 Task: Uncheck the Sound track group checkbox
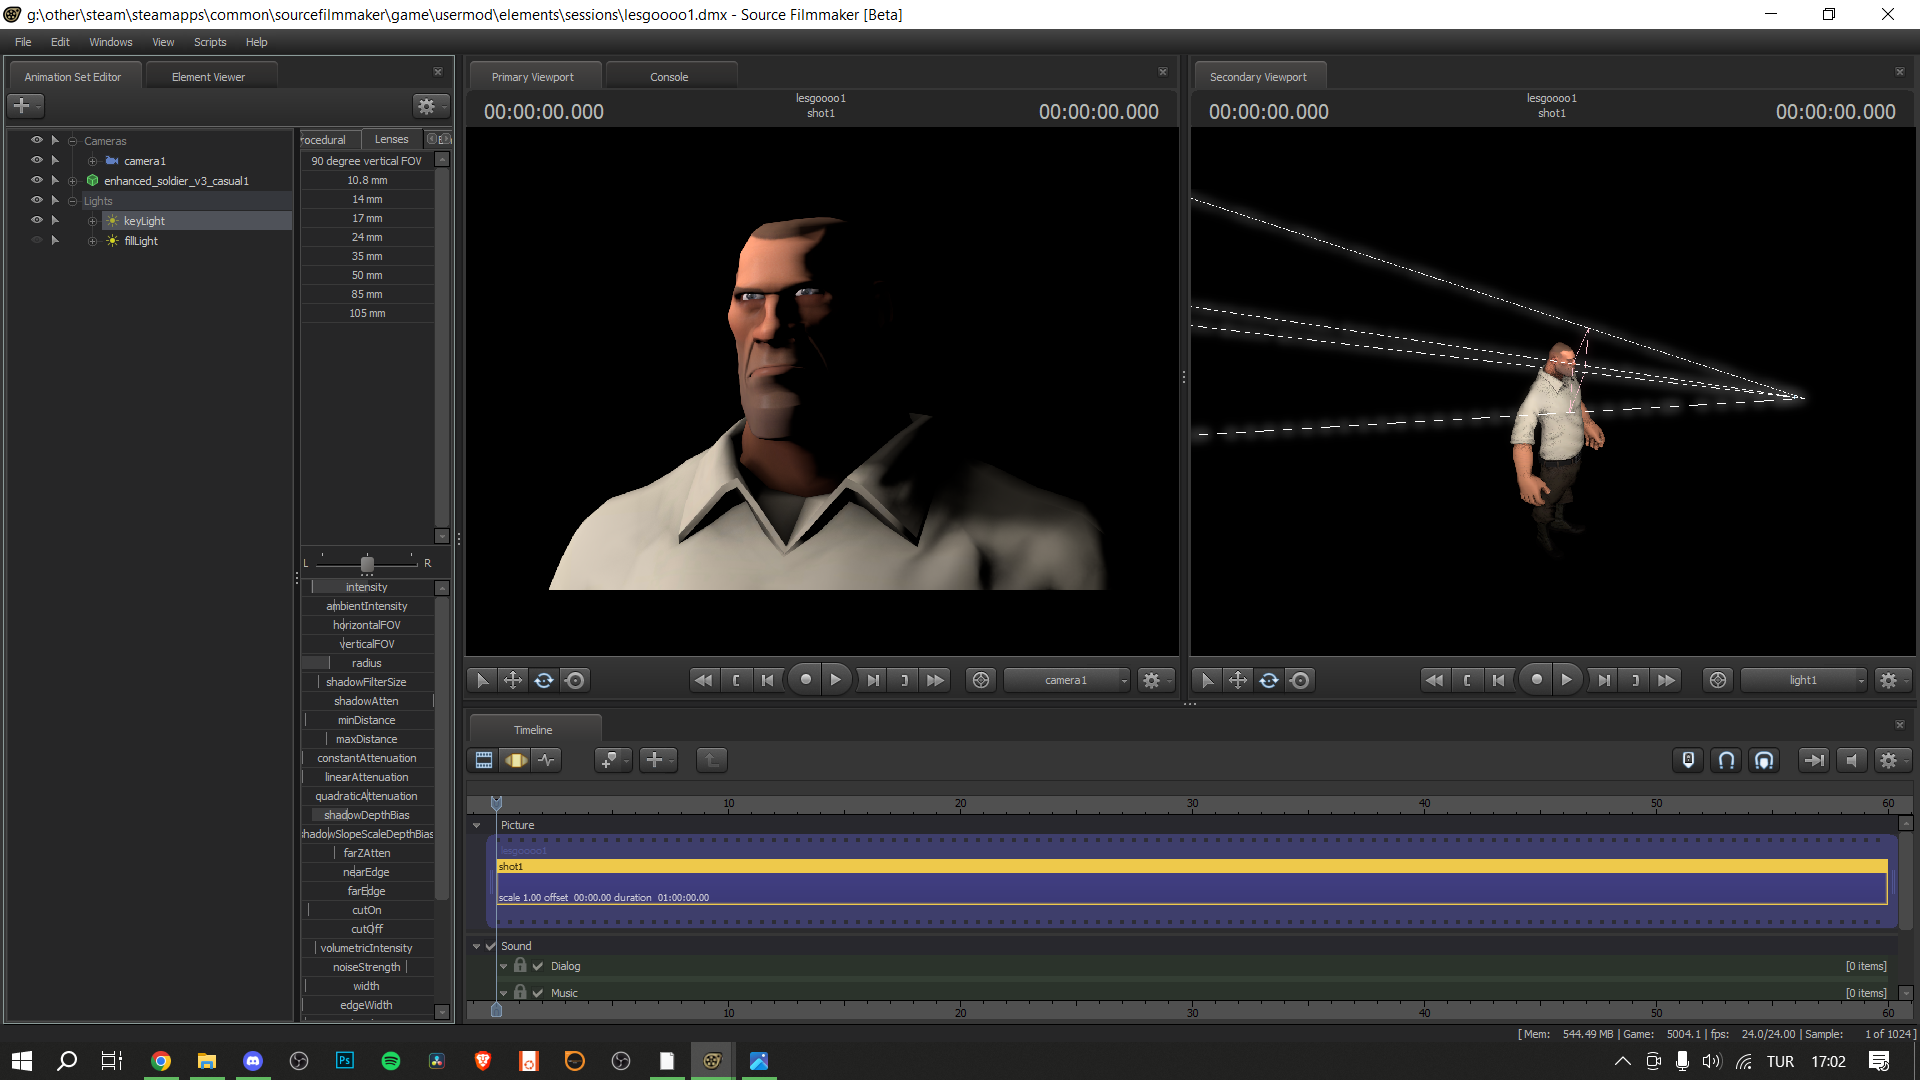click(x=491, y=946)
